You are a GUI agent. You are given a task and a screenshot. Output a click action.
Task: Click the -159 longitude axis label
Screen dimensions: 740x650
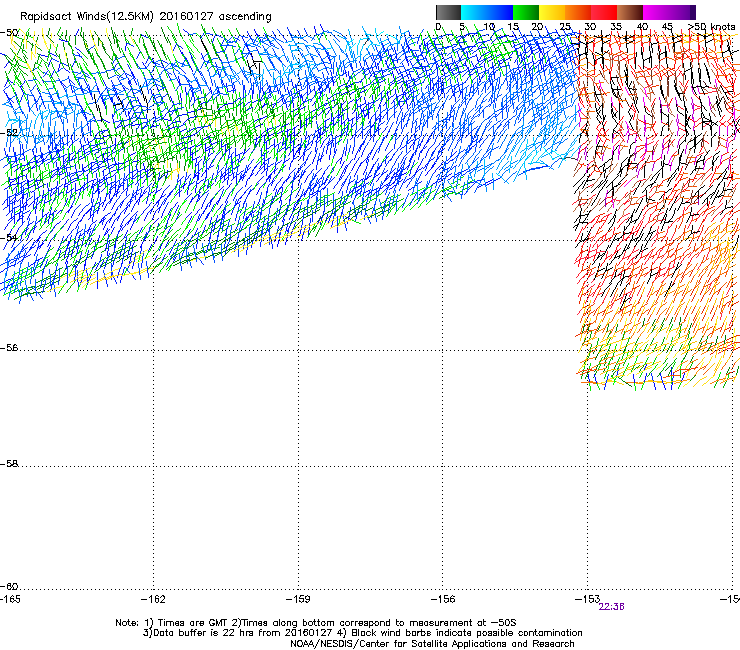[x=298, y=599]
